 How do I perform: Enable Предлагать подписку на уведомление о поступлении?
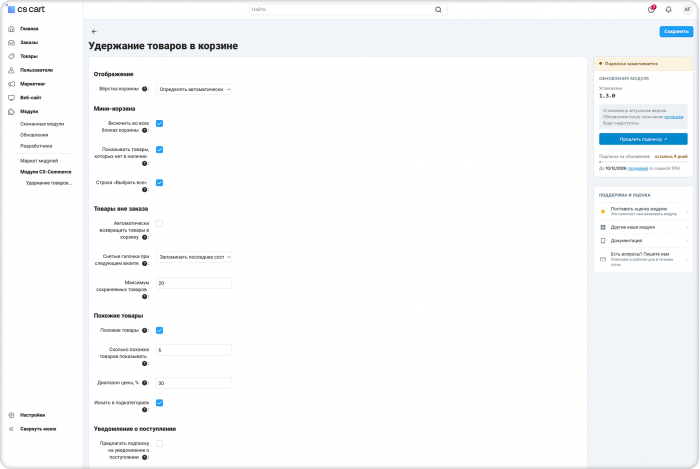click(x=159, y=444)
